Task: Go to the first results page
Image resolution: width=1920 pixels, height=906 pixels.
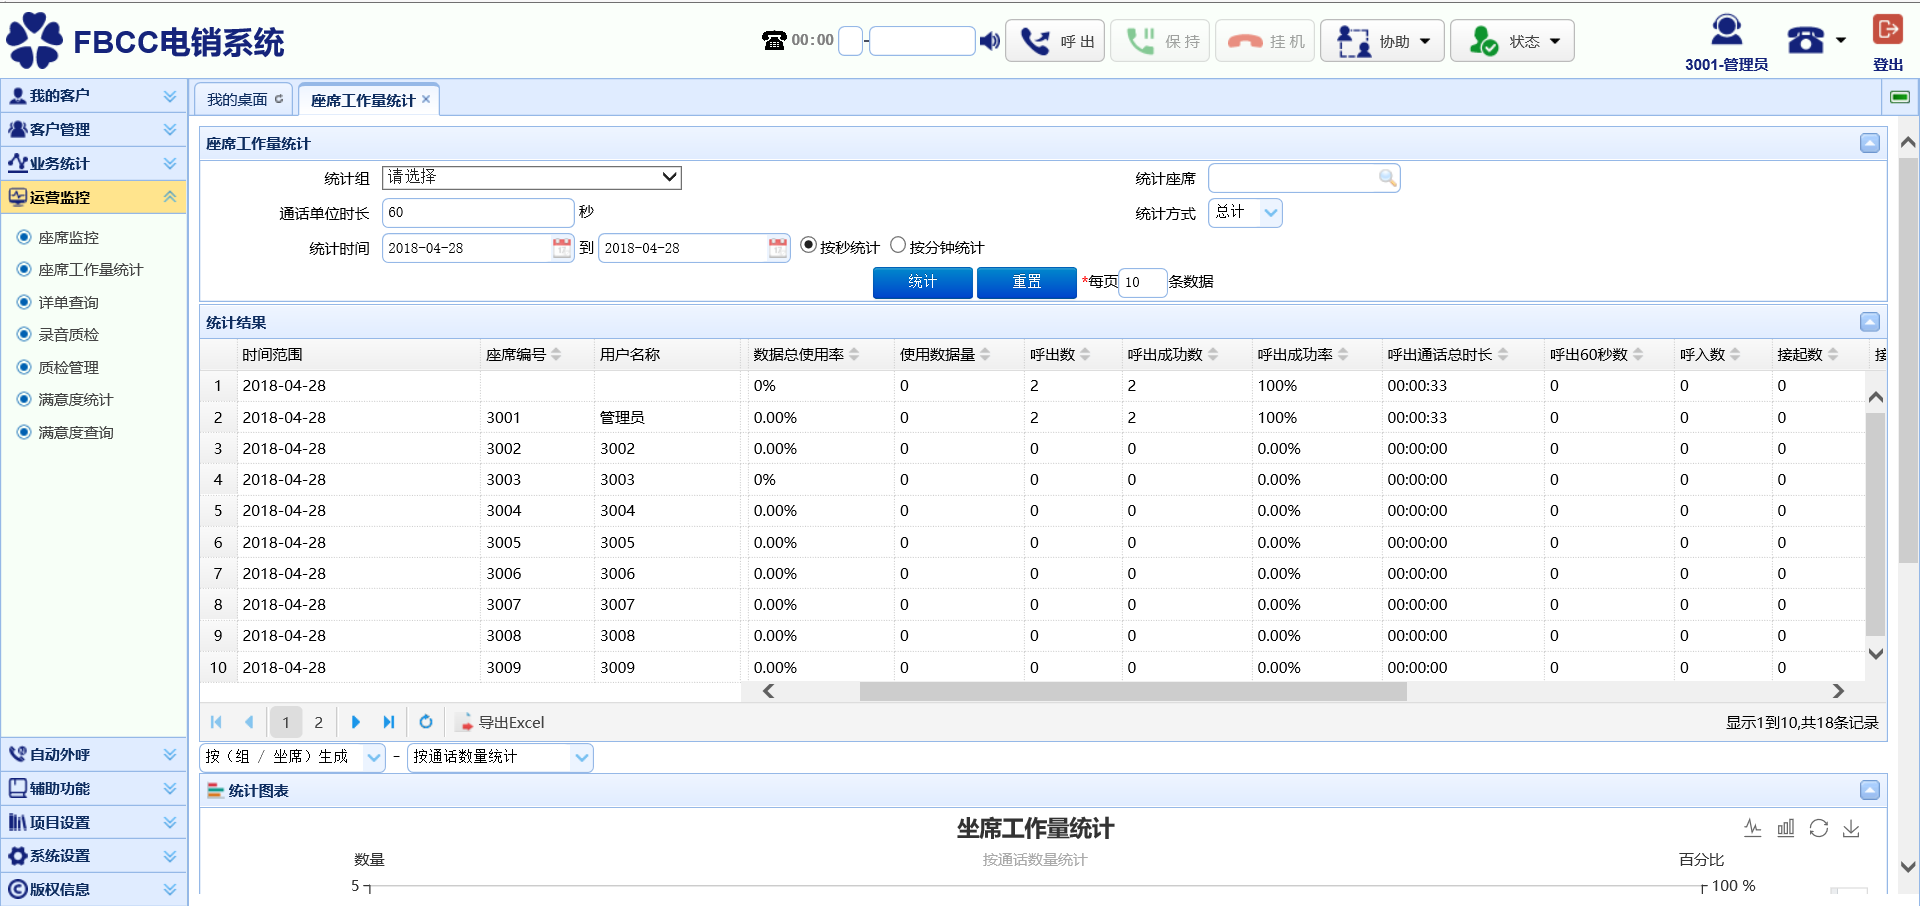Action: (216, 722)
